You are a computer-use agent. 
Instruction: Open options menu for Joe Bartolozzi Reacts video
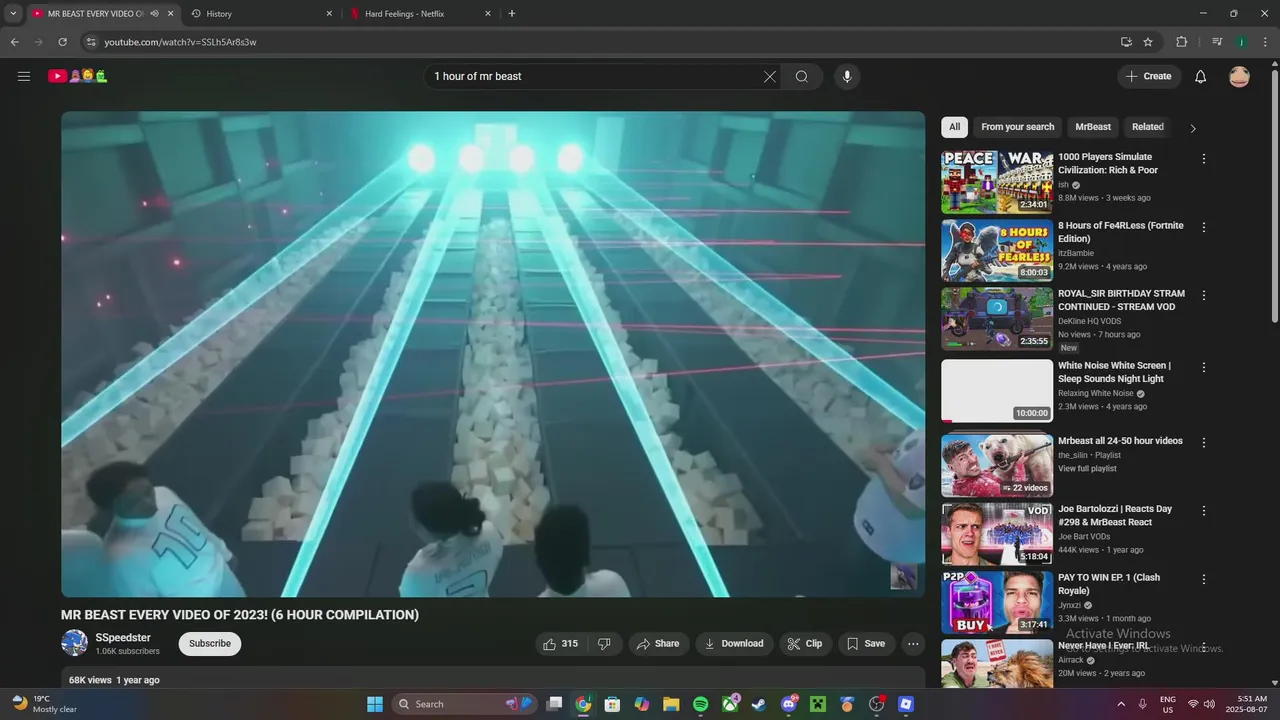(x=1204, y=510)
